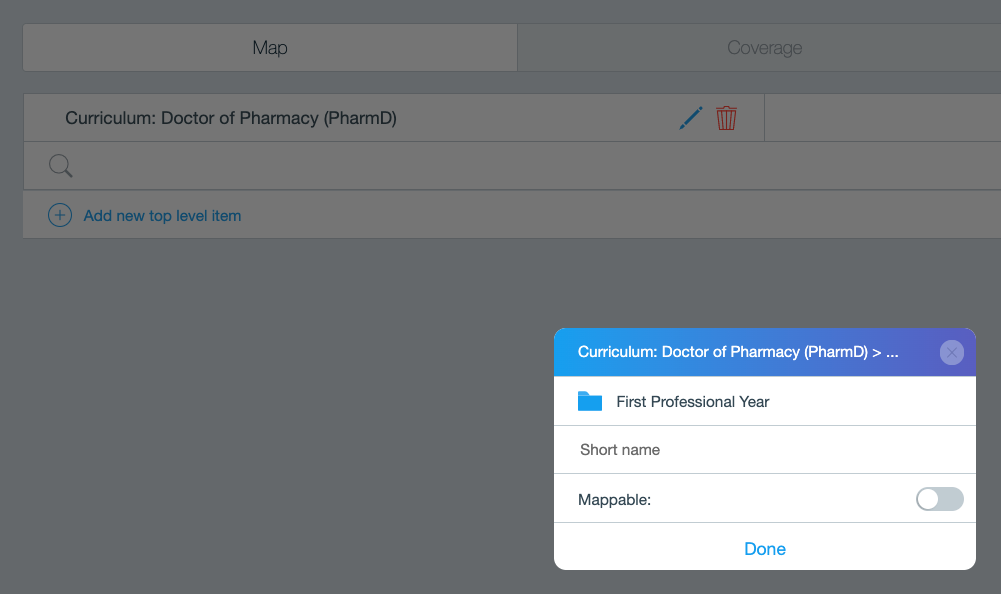
Task: Click the dialog breadcrumb header title
Action: [738, 352]
